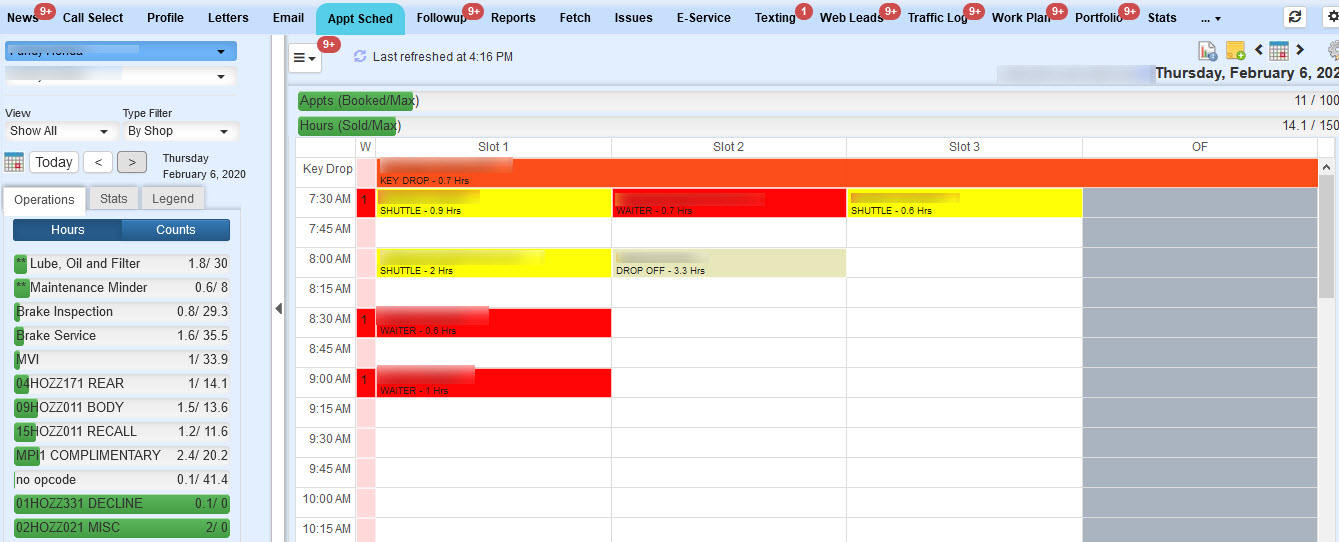The image size is (1339, 542).
Task: Select the orange Key Drop appointment bar
Action: (847, 173)
